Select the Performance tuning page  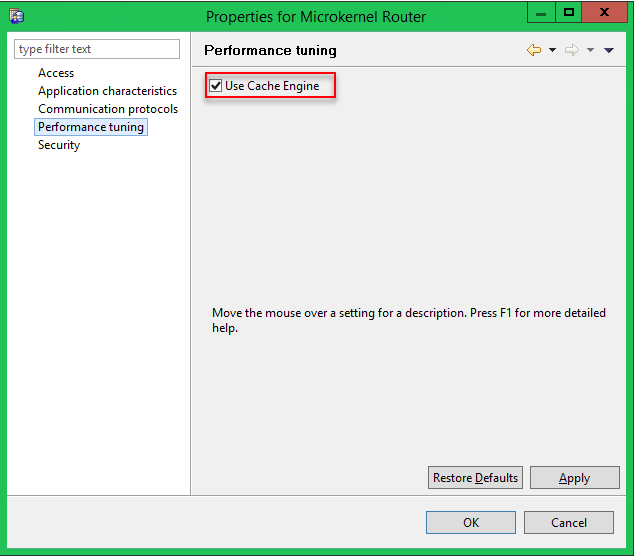coord(91,127)
